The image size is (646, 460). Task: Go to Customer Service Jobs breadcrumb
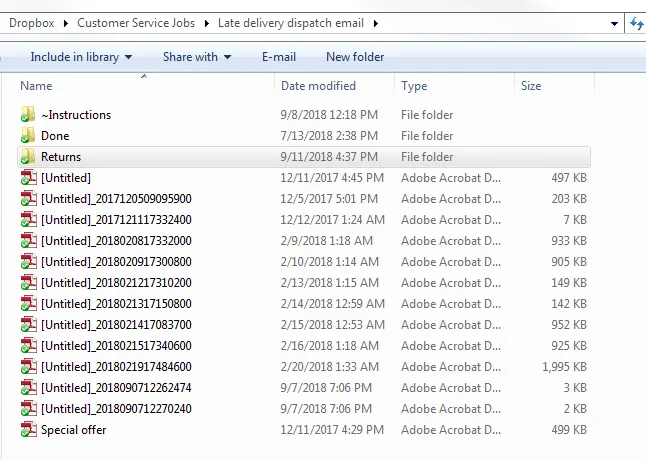coord(136,23)
